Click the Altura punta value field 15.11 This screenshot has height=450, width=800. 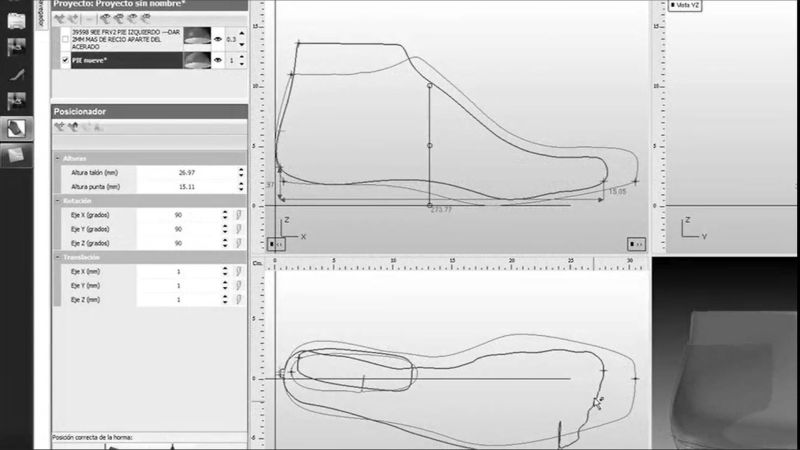tap(187, 187)
